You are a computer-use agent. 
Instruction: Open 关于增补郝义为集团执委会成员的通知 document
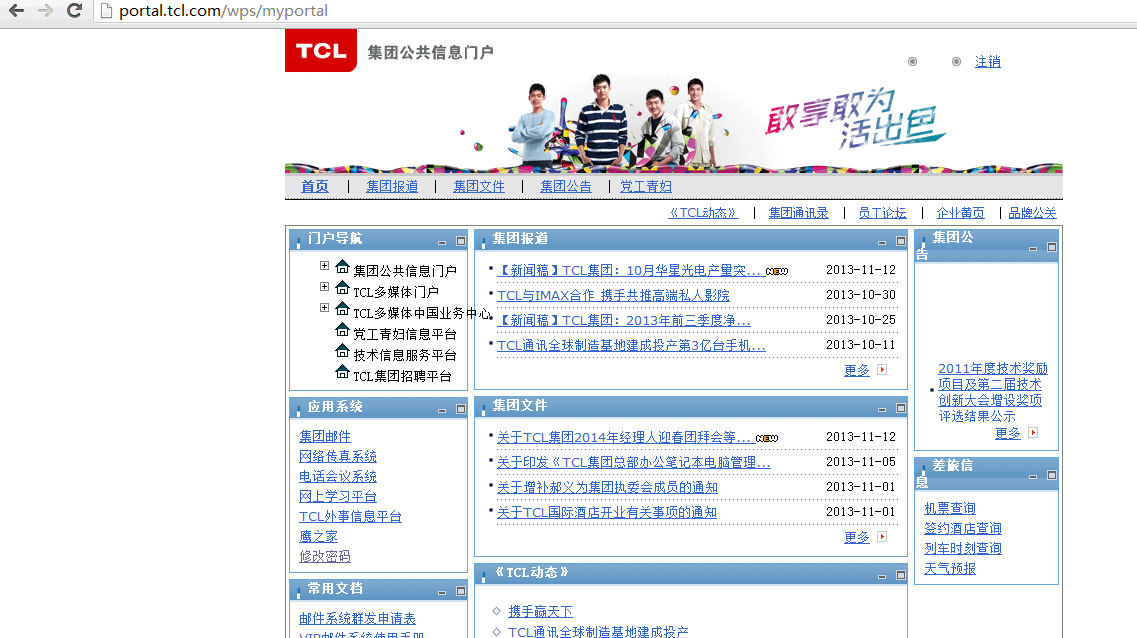click(607, 487)
